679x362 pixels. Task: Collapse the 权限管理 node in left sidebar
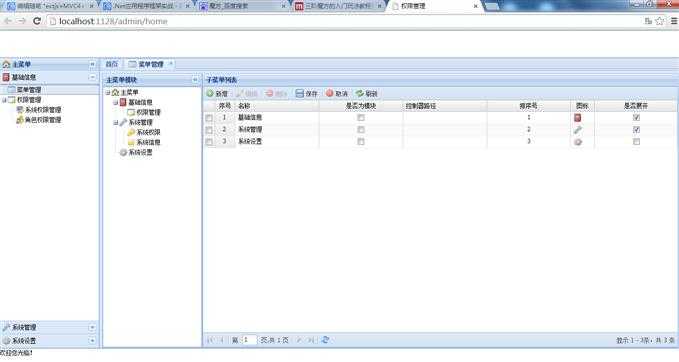(x=4, y=100)
